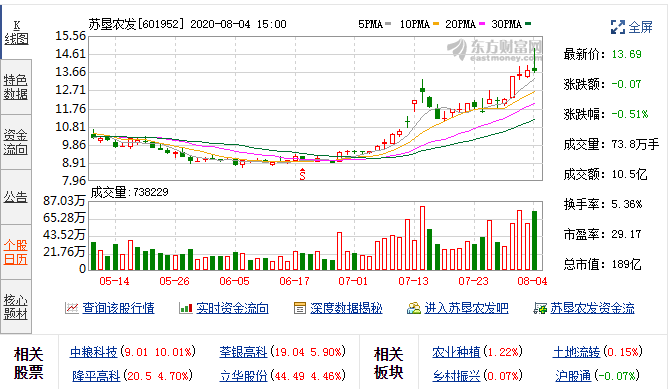Screen dimensions: 668x389
Task: Click the 20PMA magenta legend swatch
Action: click(482, 24)
